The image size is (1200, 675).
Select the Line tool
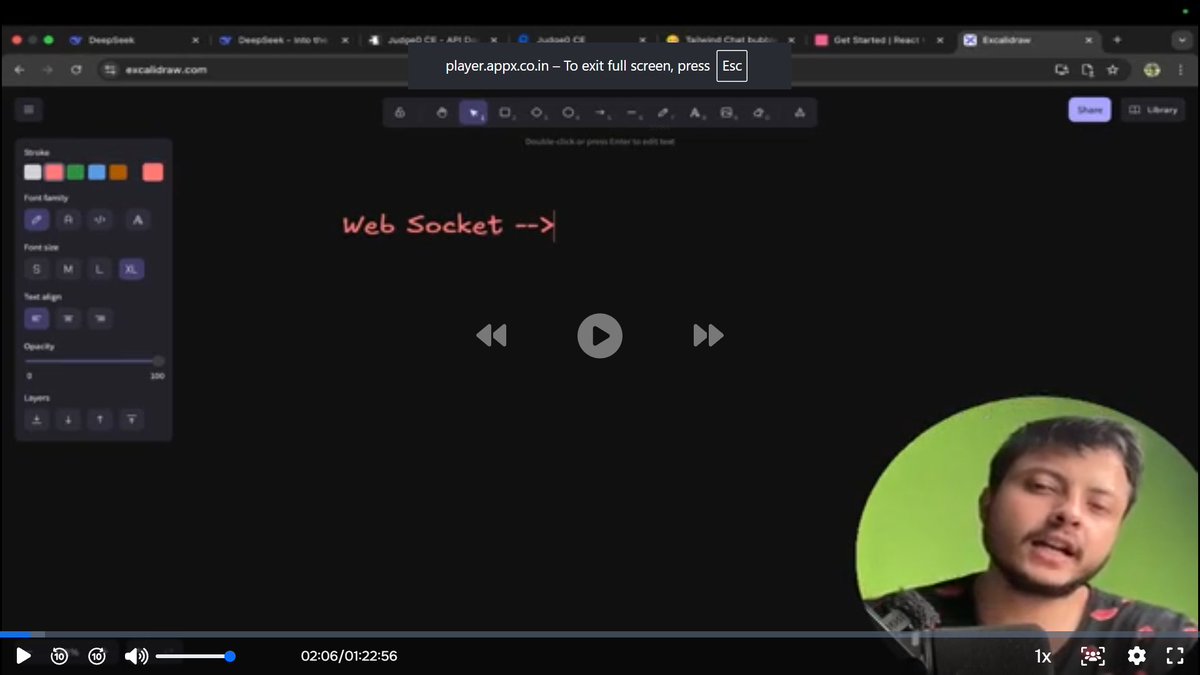point(632,112)
